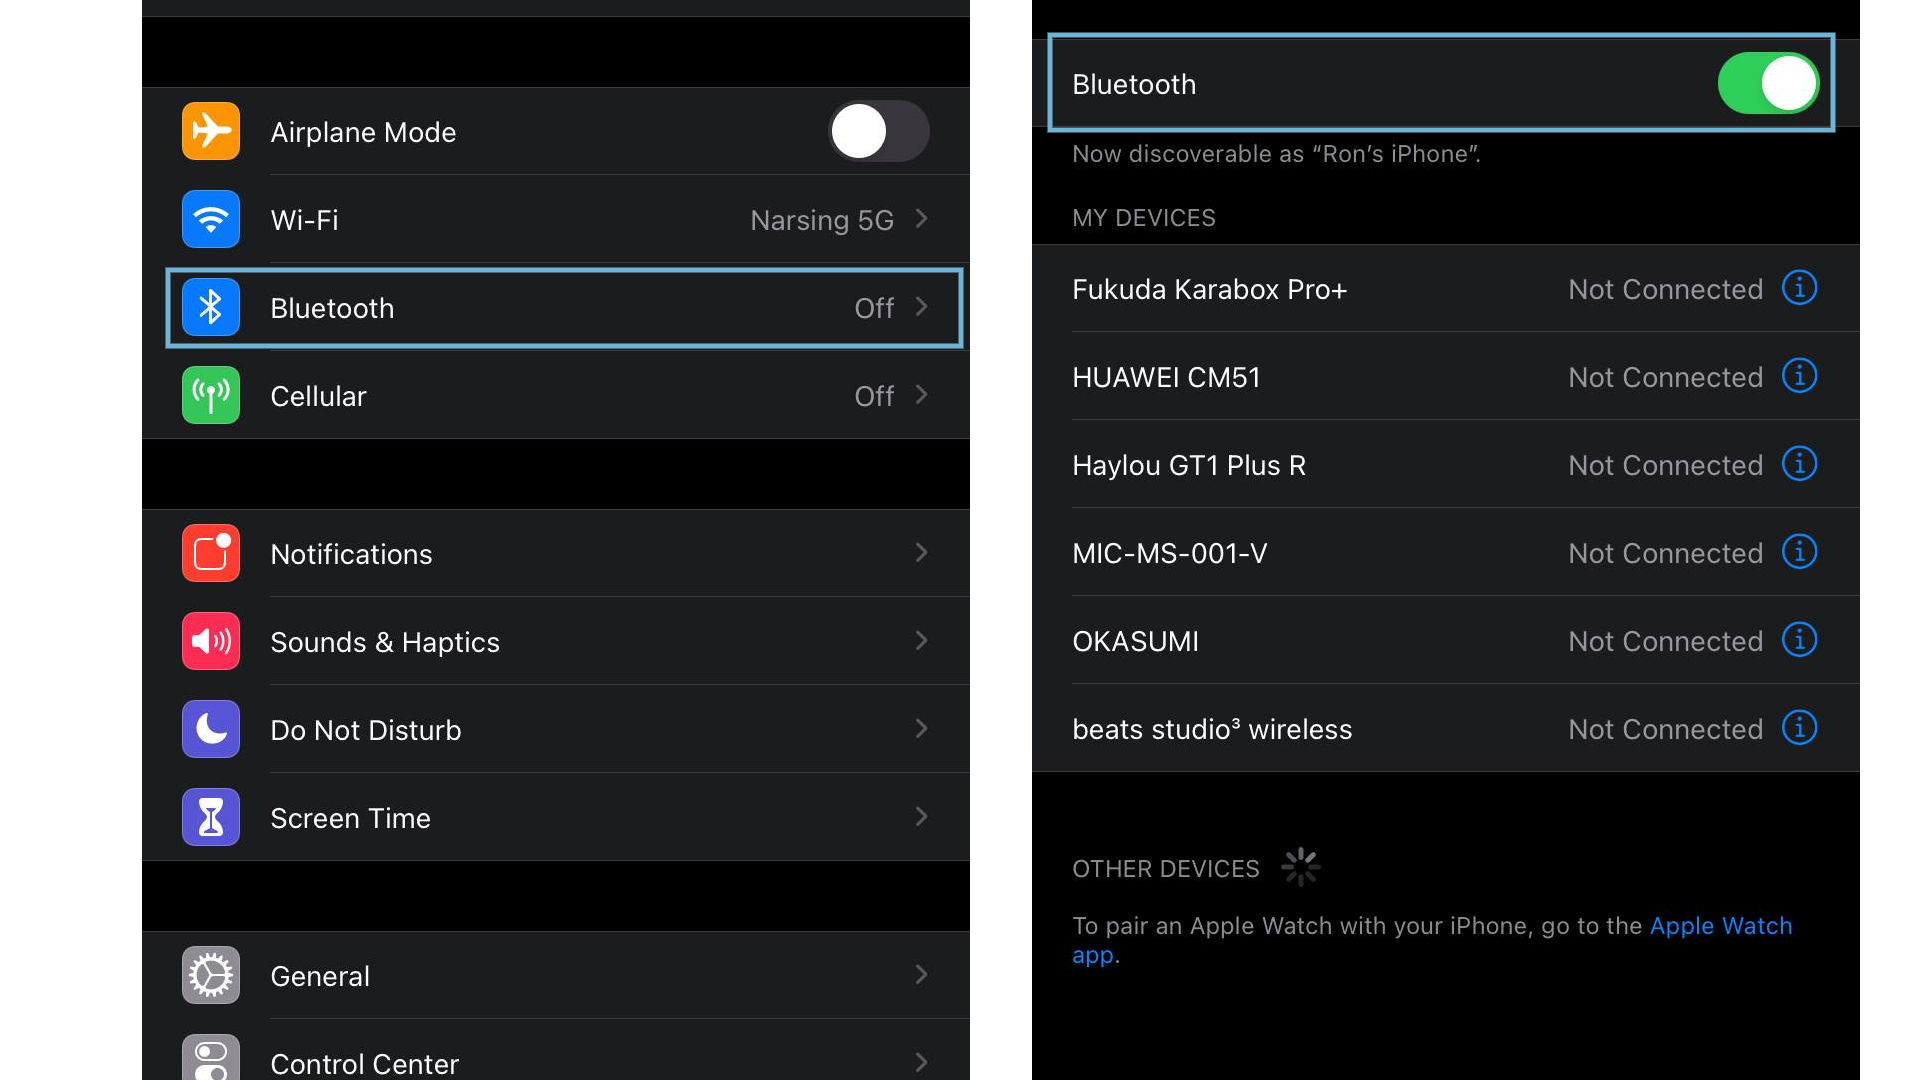Follow the Apple Watch app link
The image size is (1920, 1080).
point(1720,926)
